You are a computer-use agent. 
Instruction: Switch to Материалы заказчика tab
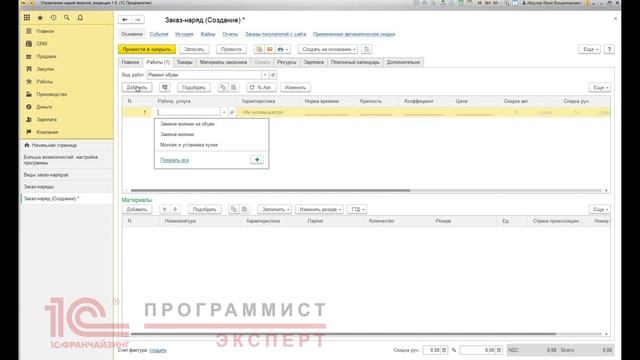pos(223,62)
